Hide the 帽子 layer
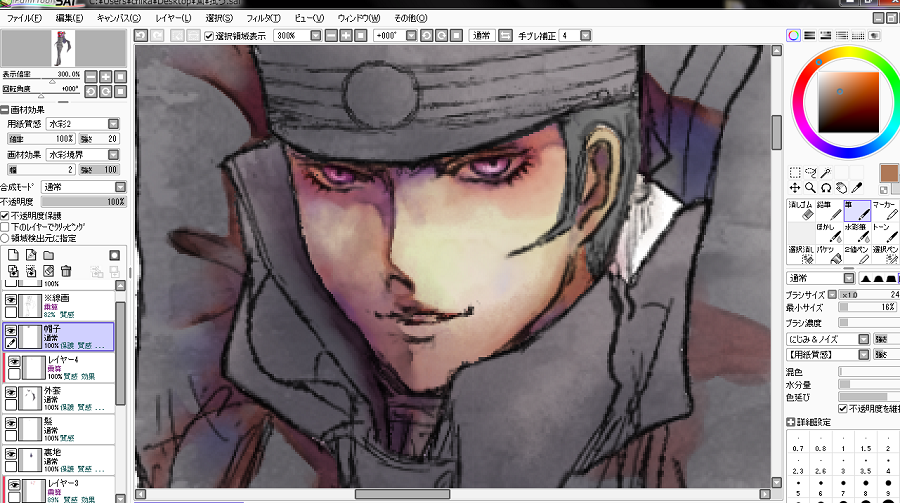Screen dimensions: 900x503 11,330
